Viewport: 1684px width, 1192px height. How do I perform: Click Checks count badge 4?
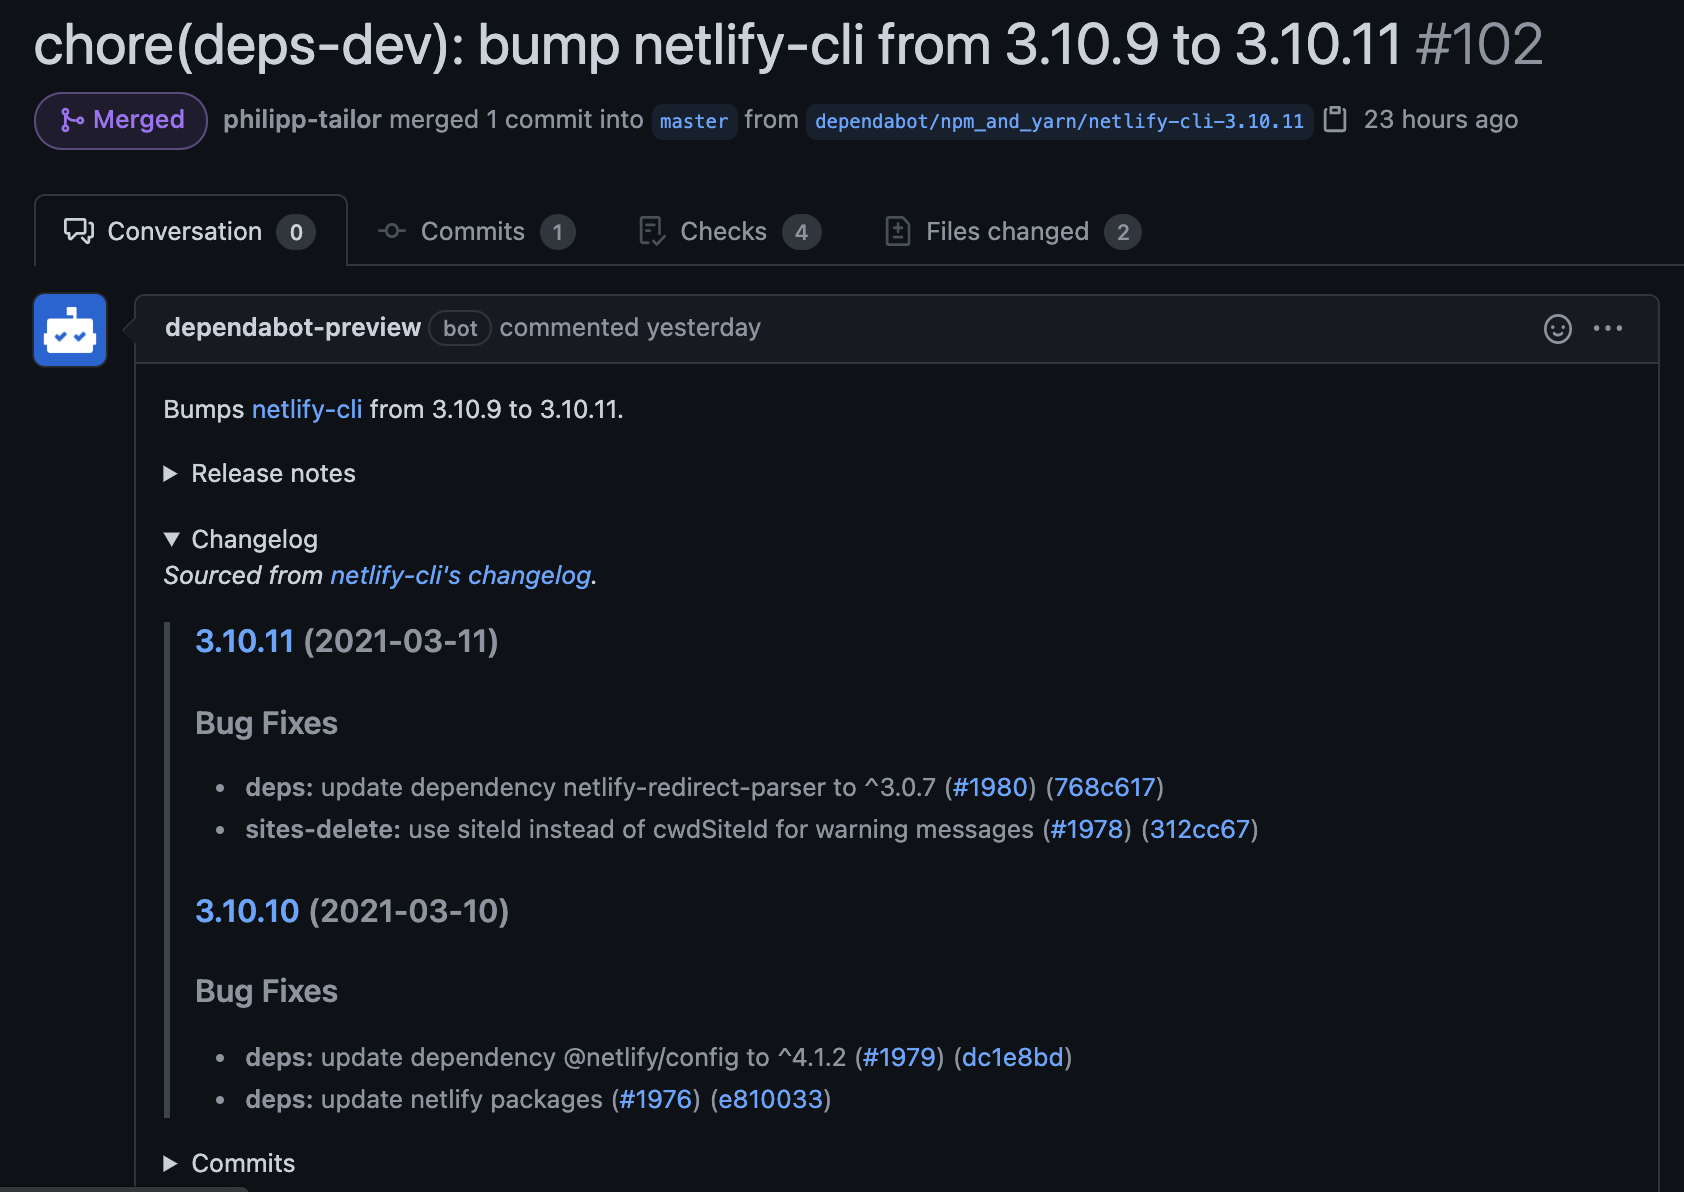pyautogui.click(x=801, y=232)
